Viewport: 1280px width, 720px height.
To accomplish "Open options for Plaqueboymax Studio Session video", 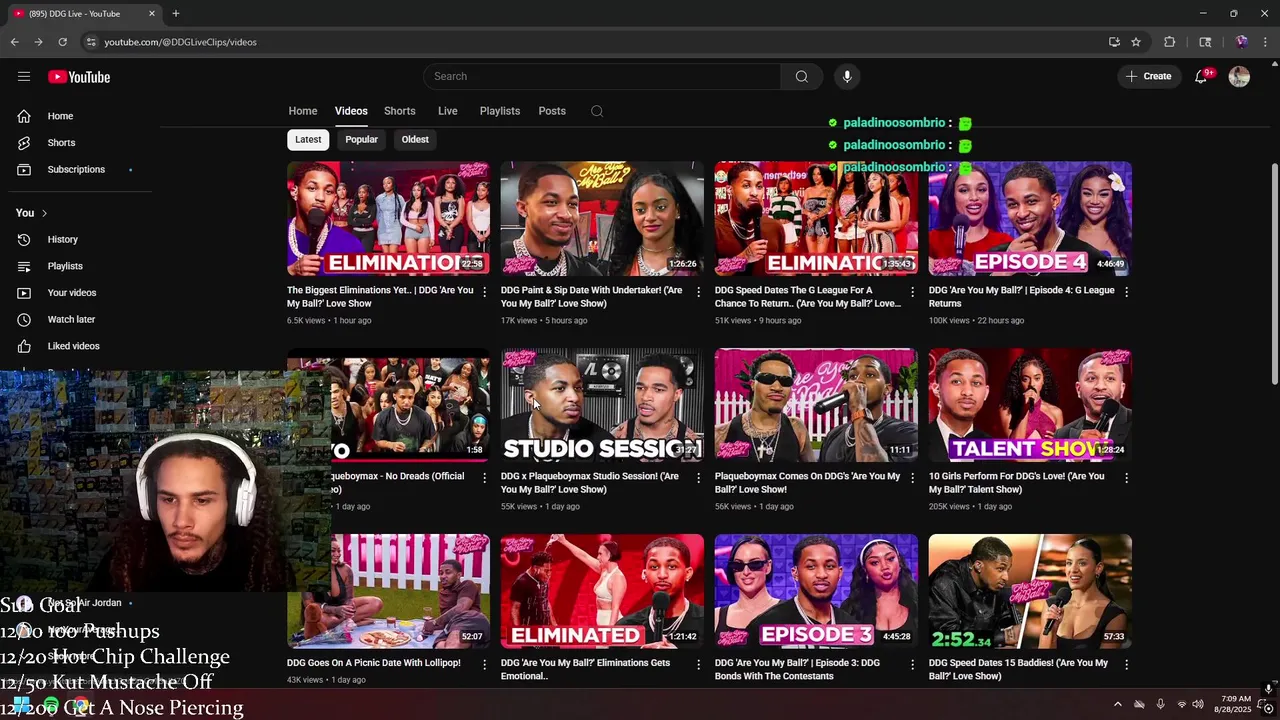I will (698, 478).
